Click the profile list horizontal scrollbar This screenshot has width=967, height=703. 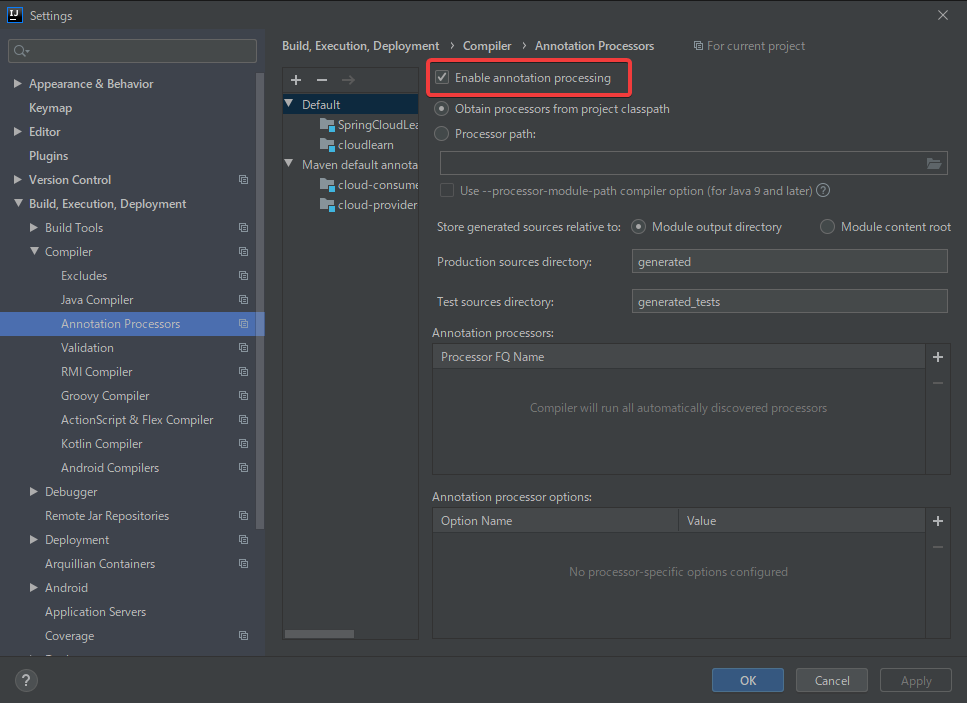319,633
